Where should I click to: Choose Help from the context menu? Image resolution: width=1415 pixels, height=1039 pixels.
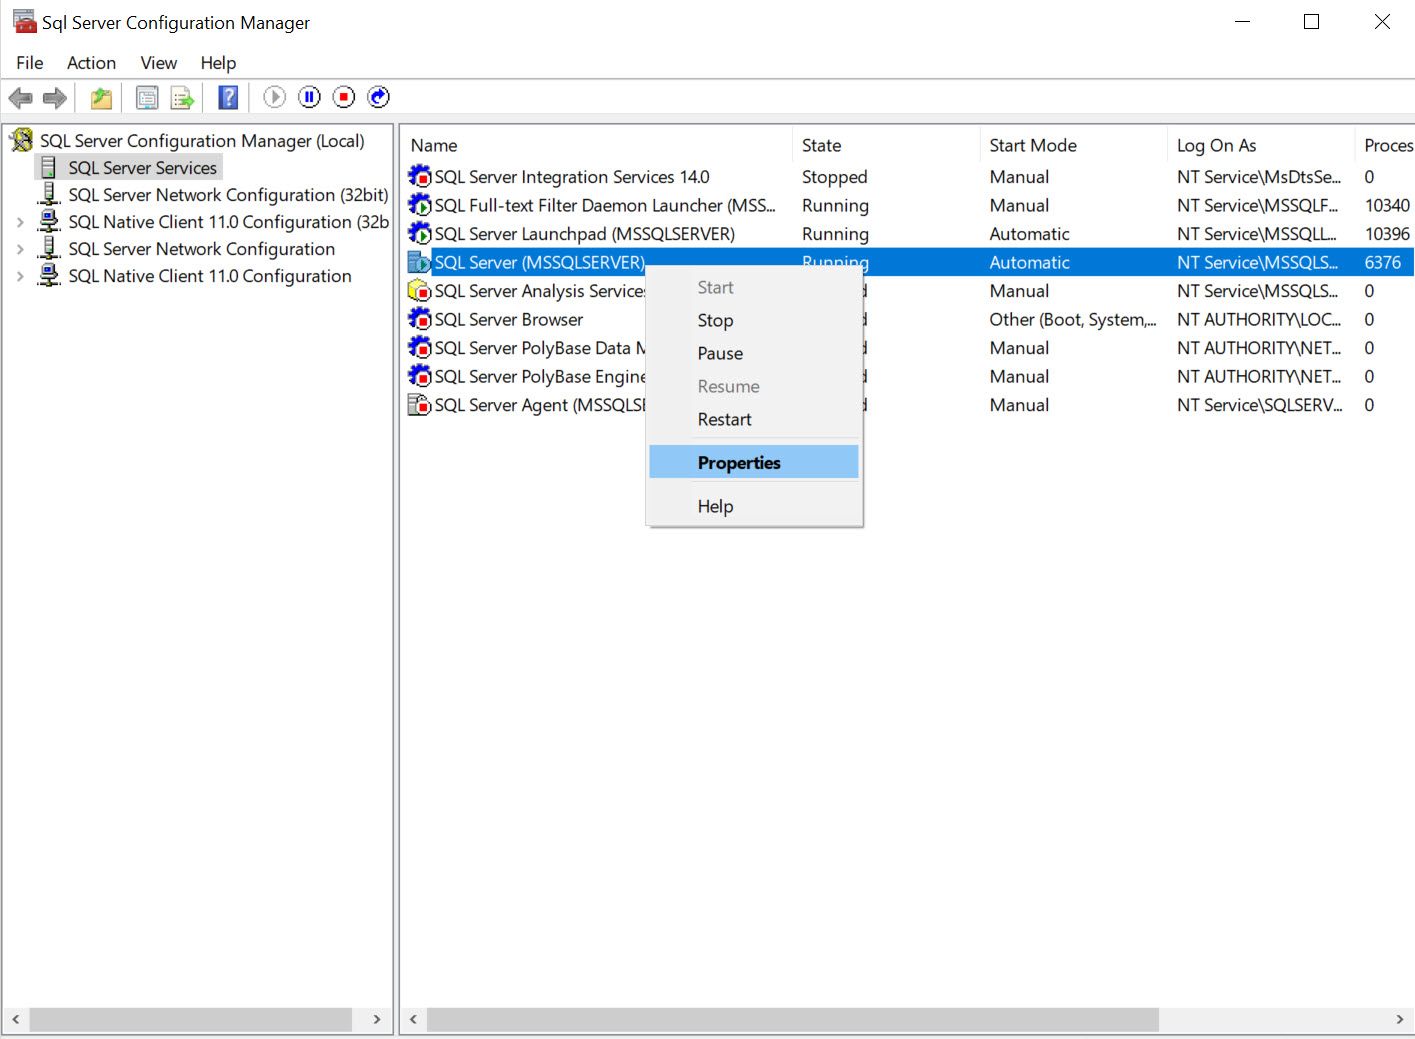[754, 506]
